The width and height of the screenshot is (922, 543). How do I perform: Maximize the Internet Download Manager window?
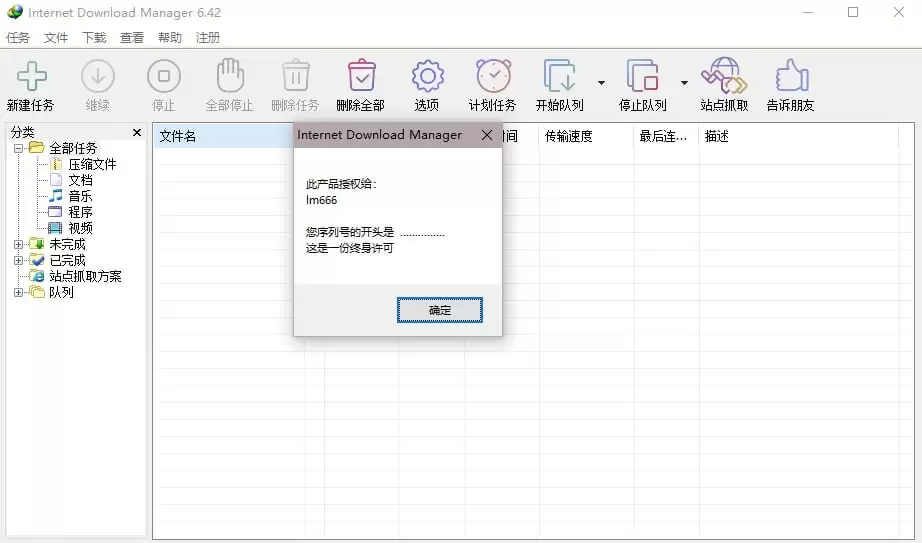pos(853,12)
